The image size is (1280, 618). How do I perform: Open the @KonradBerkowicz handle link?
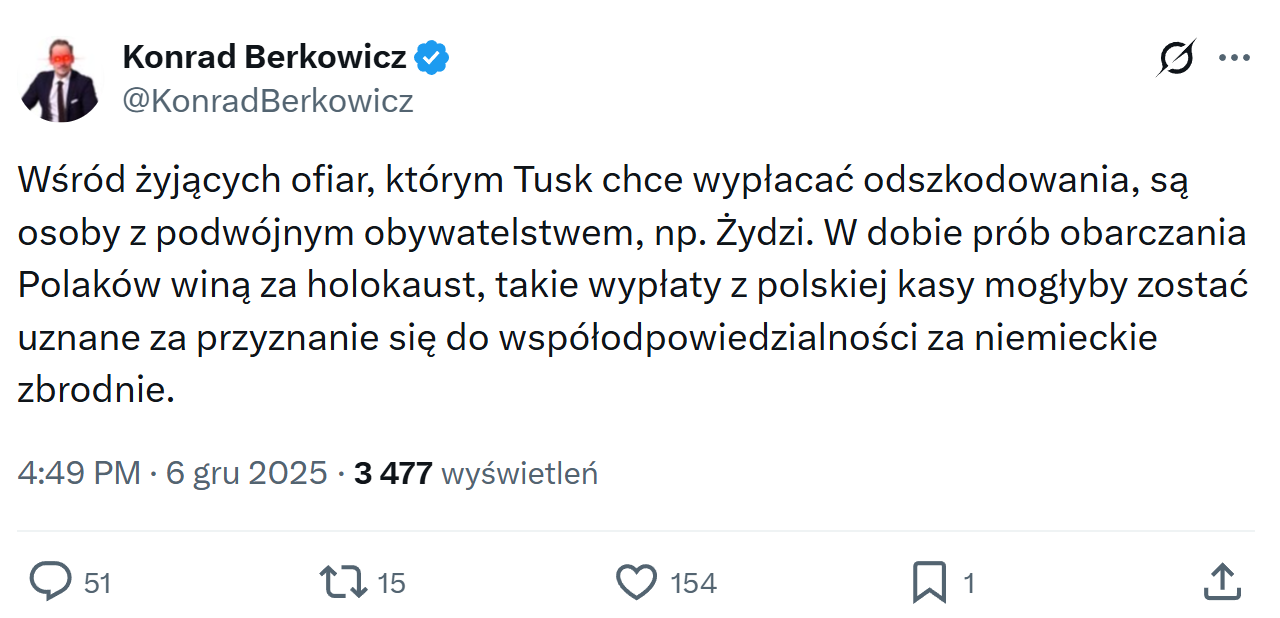tap(268, 101)
